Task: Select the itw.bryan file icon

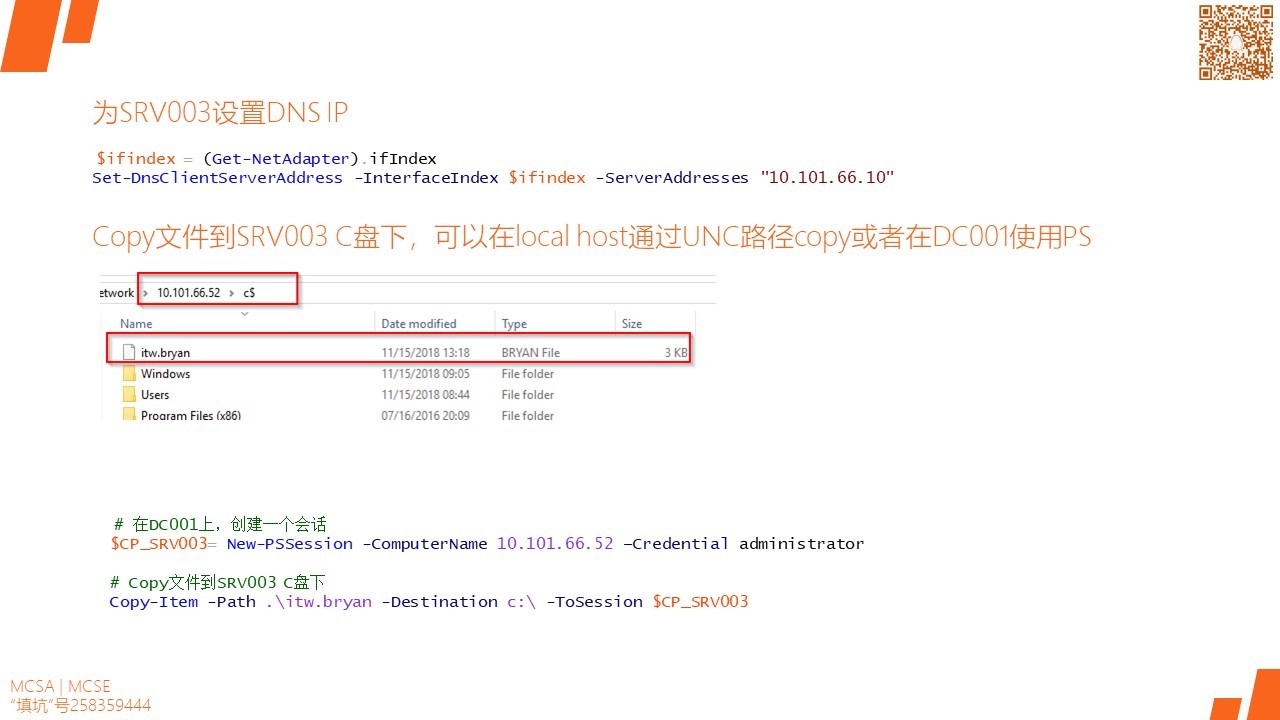Action: click(x=128, y=352)
